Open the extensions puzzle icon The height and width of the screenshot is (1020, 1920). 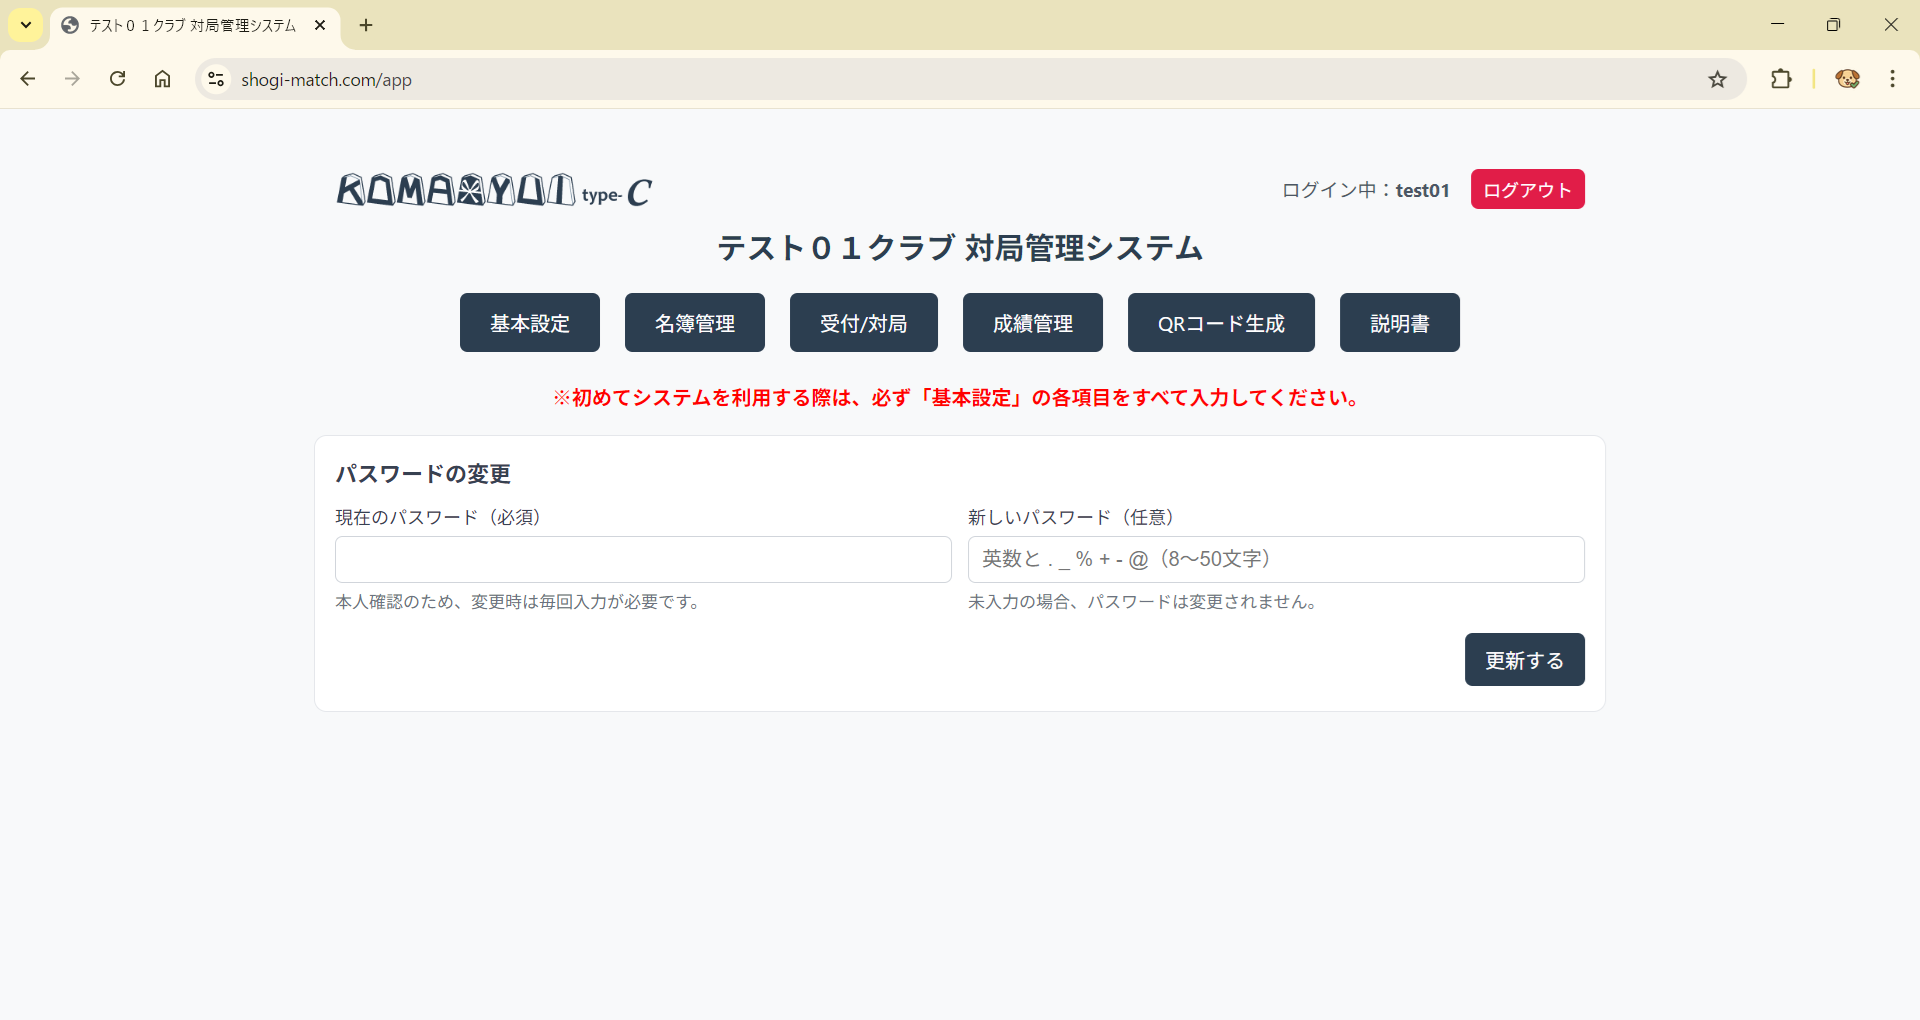pyautogui.click(x=1781, y=79)
